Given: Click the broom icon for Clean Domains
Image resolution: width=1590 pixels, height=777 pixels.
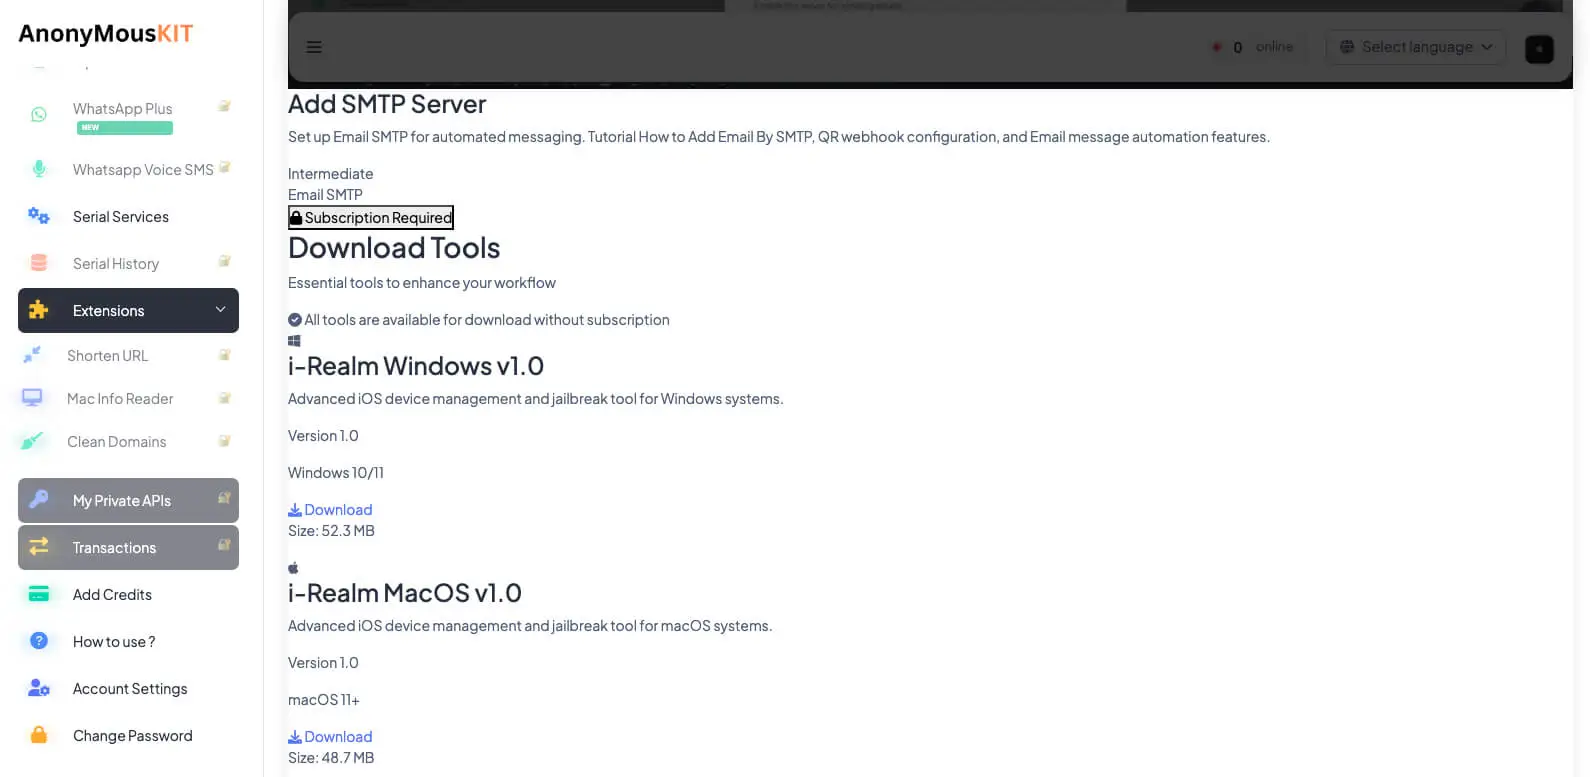Looking at the screenshot, I should coord(32,441).
